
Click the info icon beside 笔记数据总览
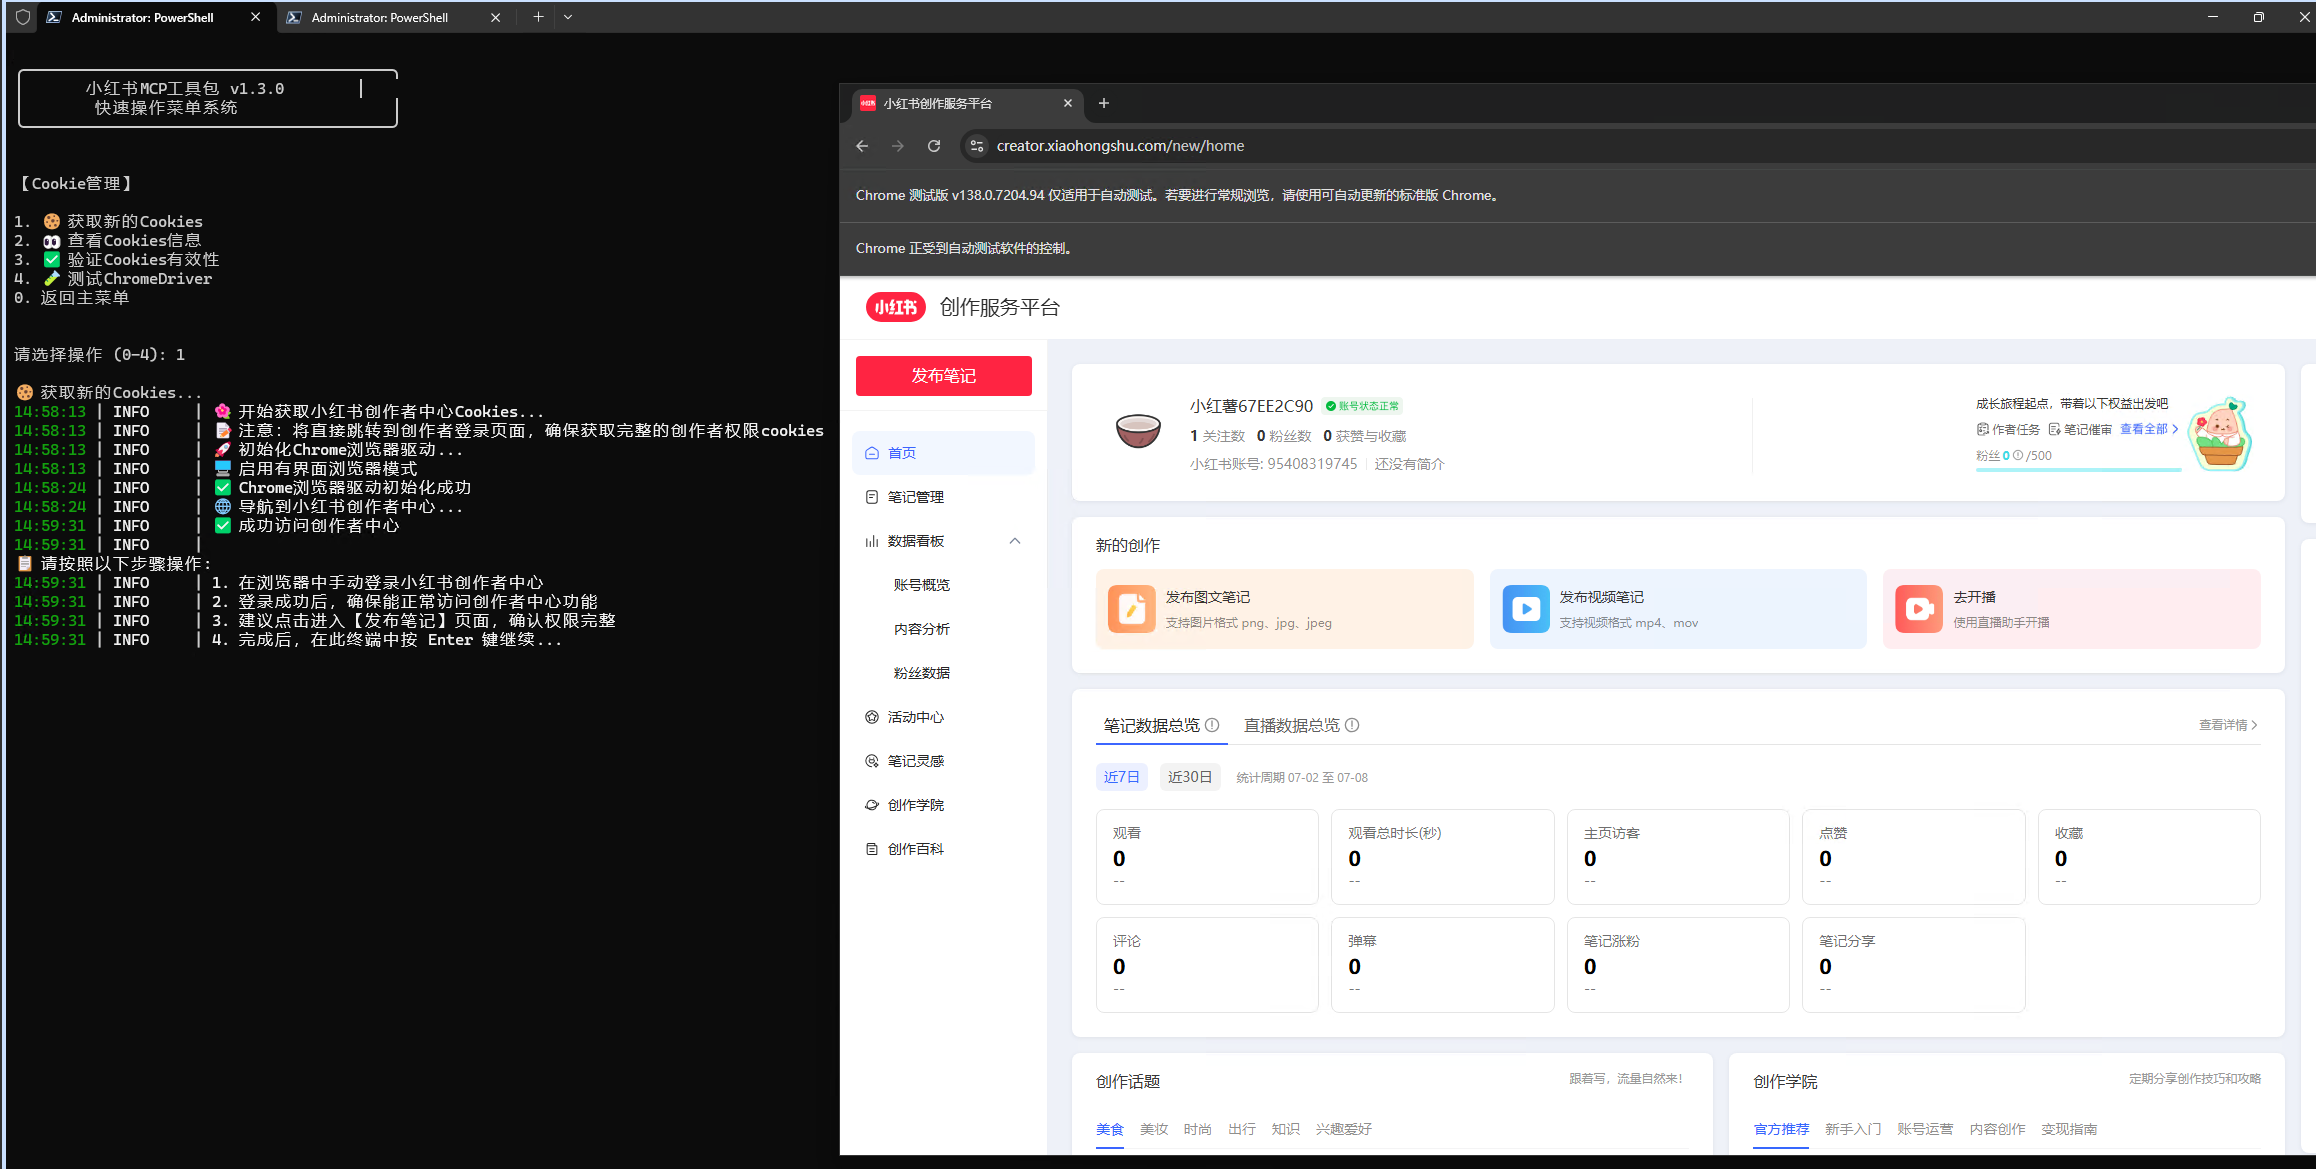pyautogui.click(x=1212, y=725)
